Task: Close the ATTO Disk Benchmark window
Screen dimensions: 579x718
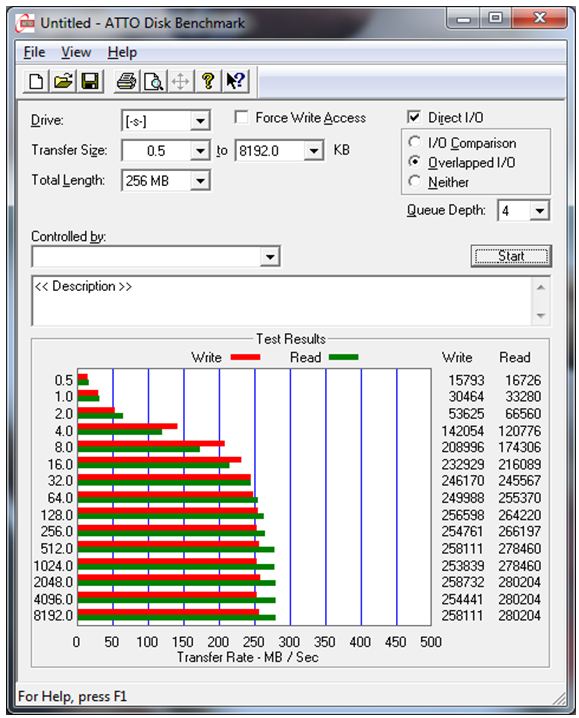Action: (x=540, y=18)
